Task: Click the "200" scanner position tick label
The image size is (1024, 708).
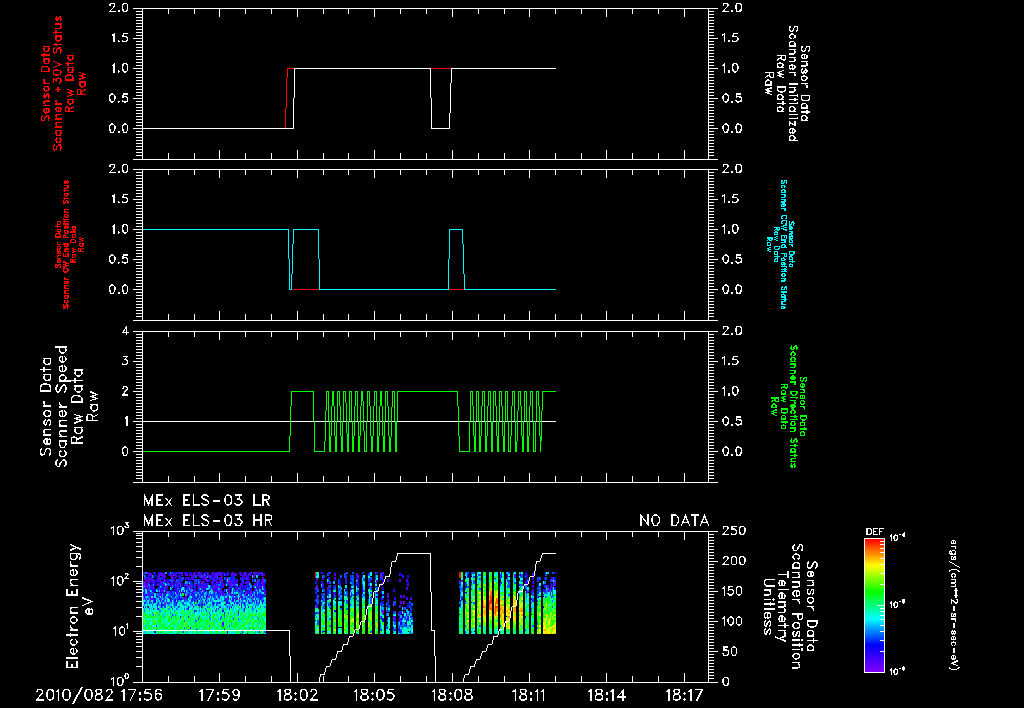Action: tap(733, 561)
